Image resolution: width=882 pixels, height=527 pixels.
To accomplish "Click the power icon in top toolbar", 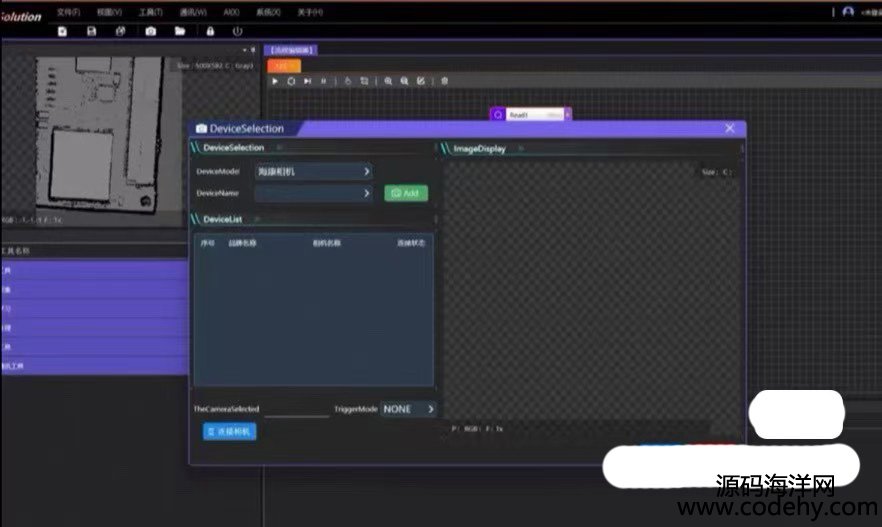I will 237,32.
